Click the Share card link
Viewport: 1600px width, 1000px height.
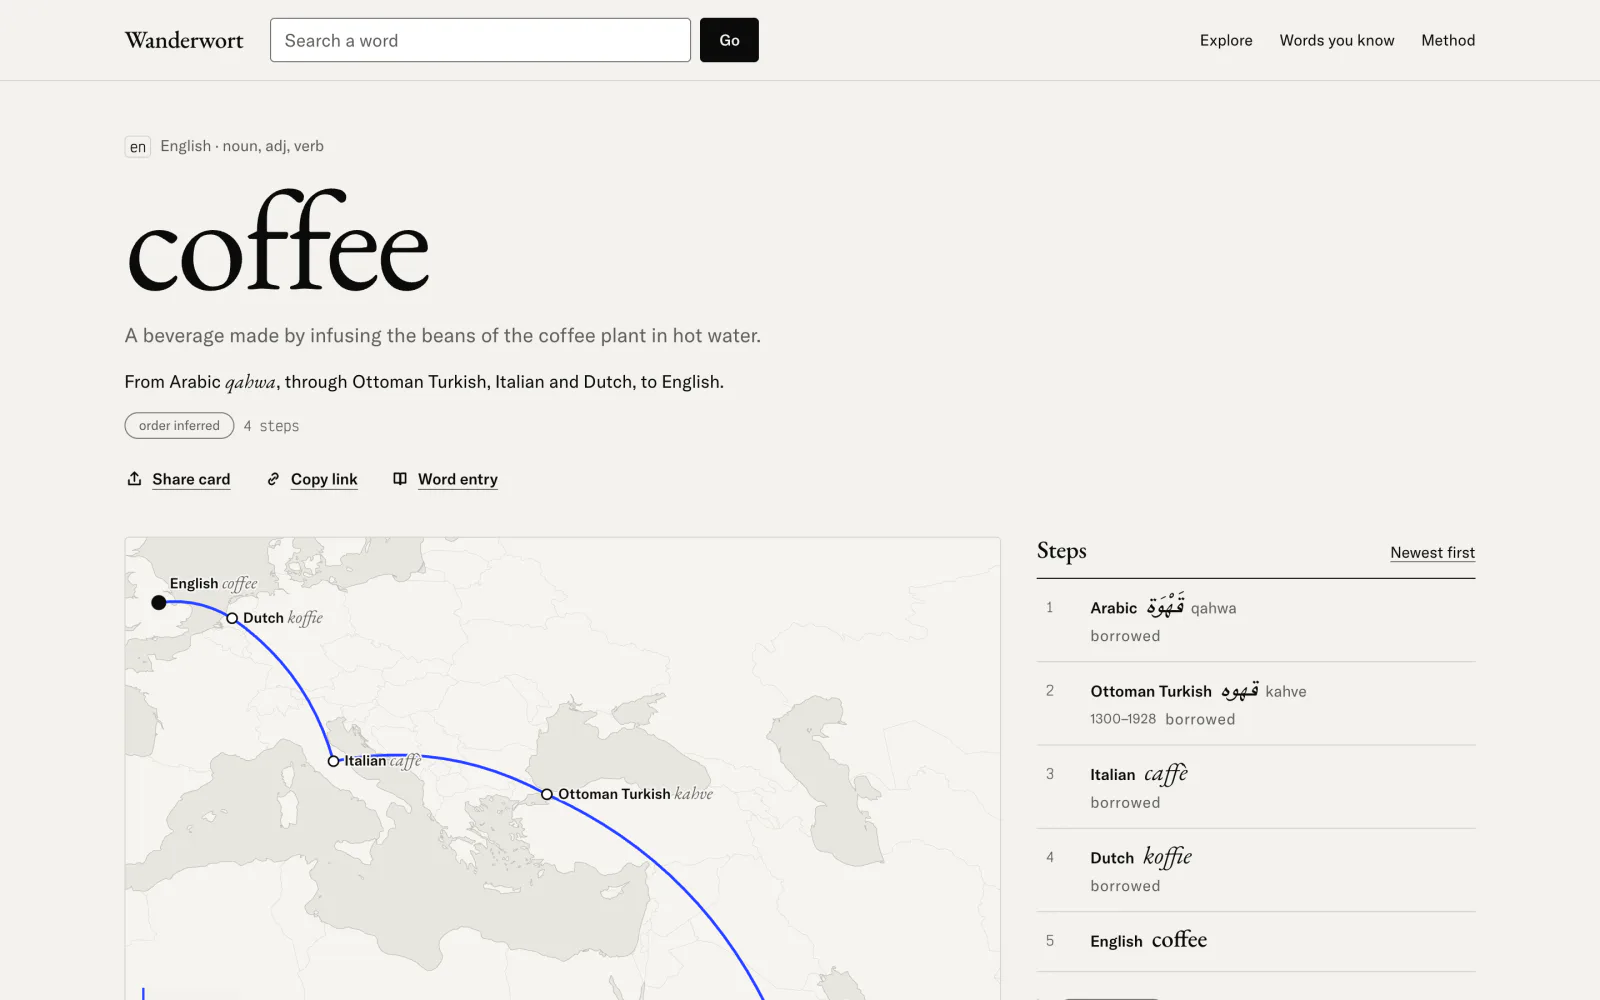coord(191,479)
